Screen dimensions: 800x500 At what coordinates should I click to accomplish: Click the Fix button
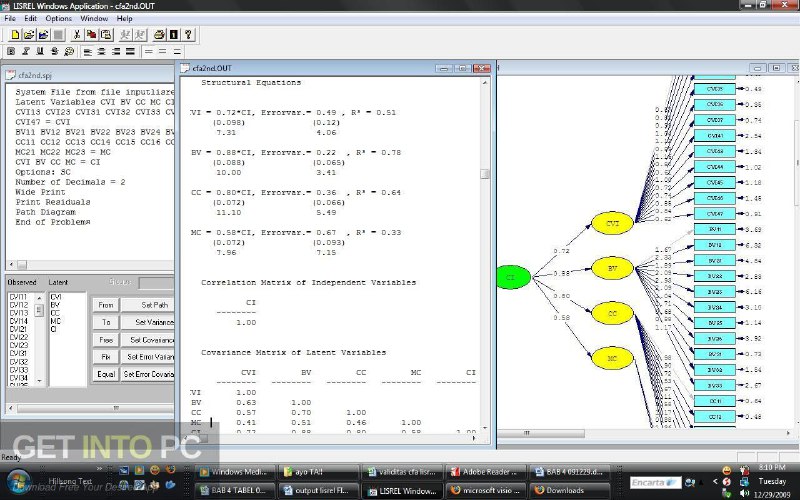(106, 357)
